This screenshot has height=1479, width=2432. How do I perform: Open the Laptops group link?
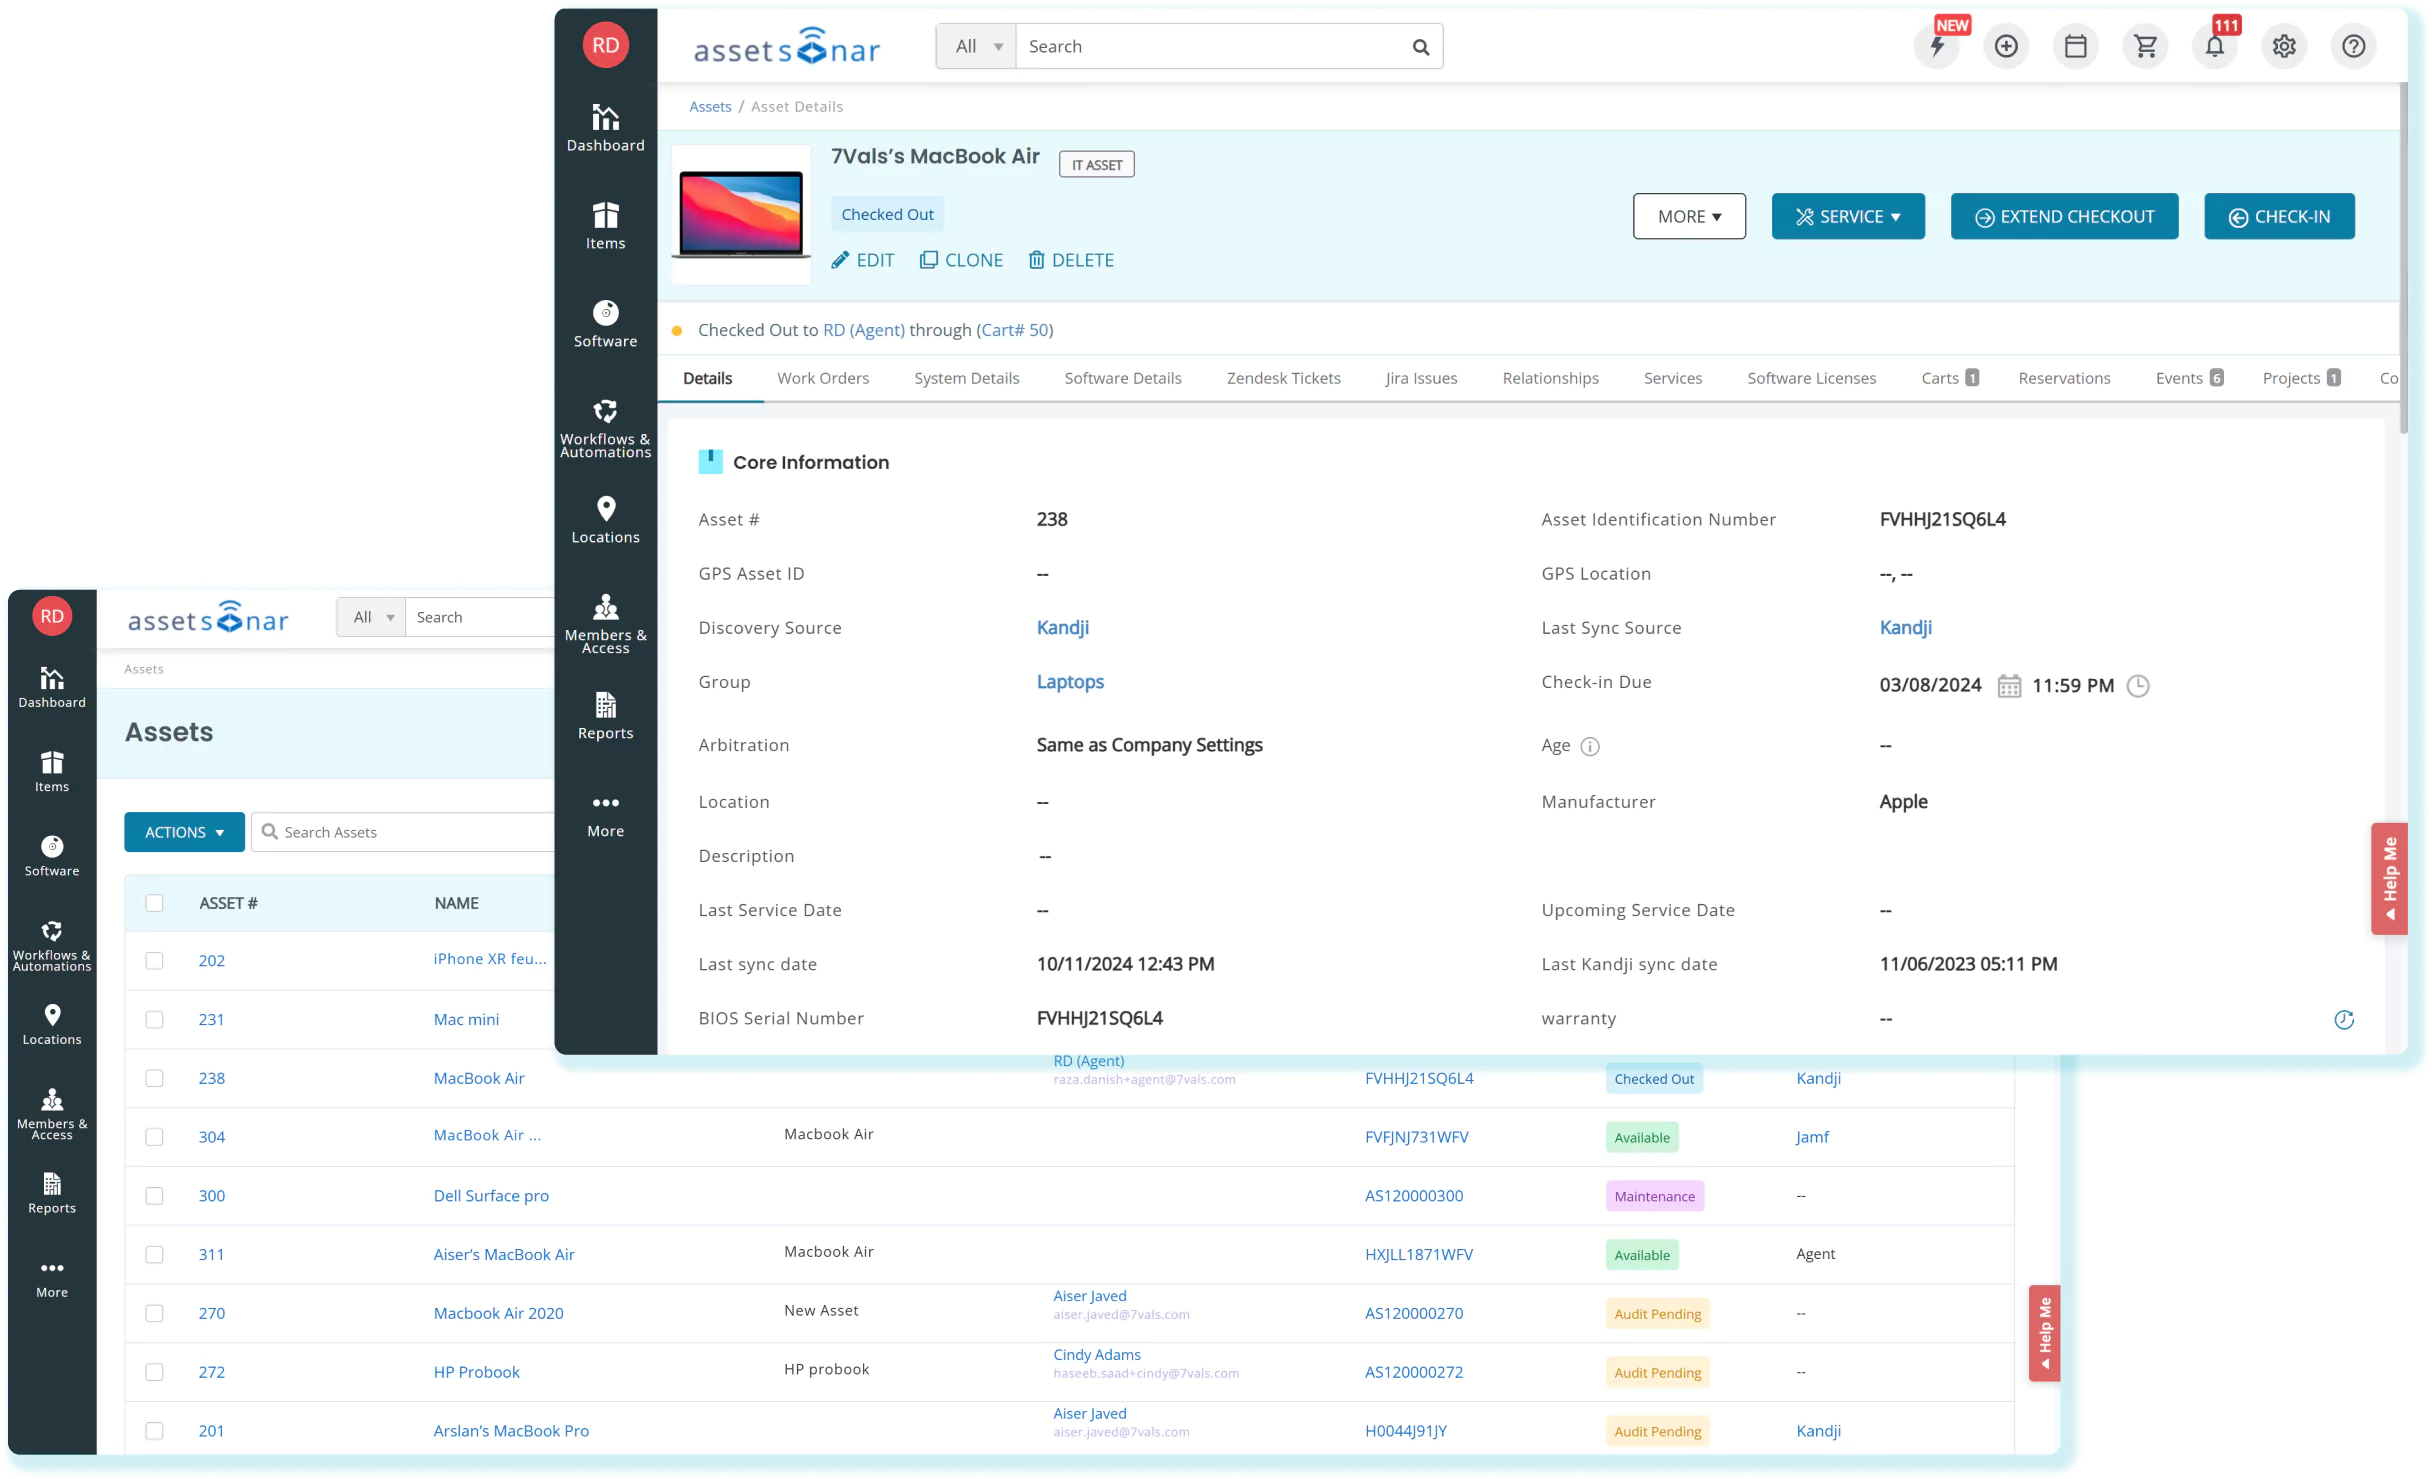[1070, 682]
